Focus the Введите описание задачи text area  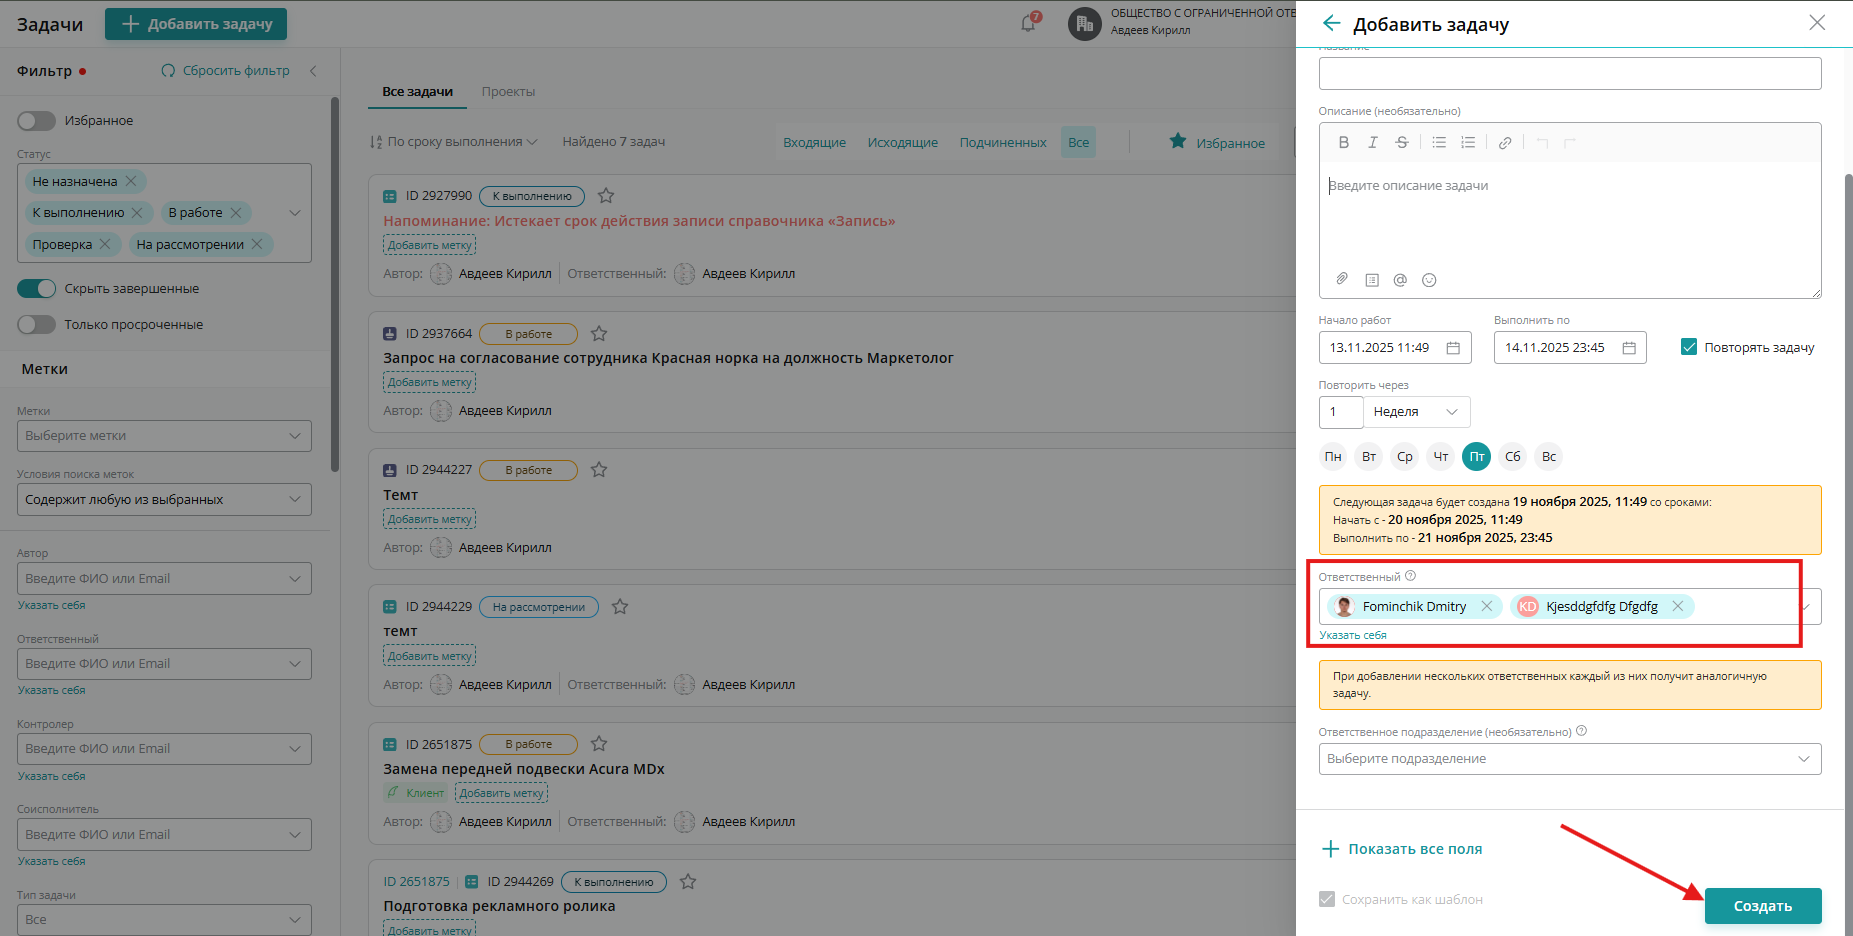click(x=1570, y=212)
